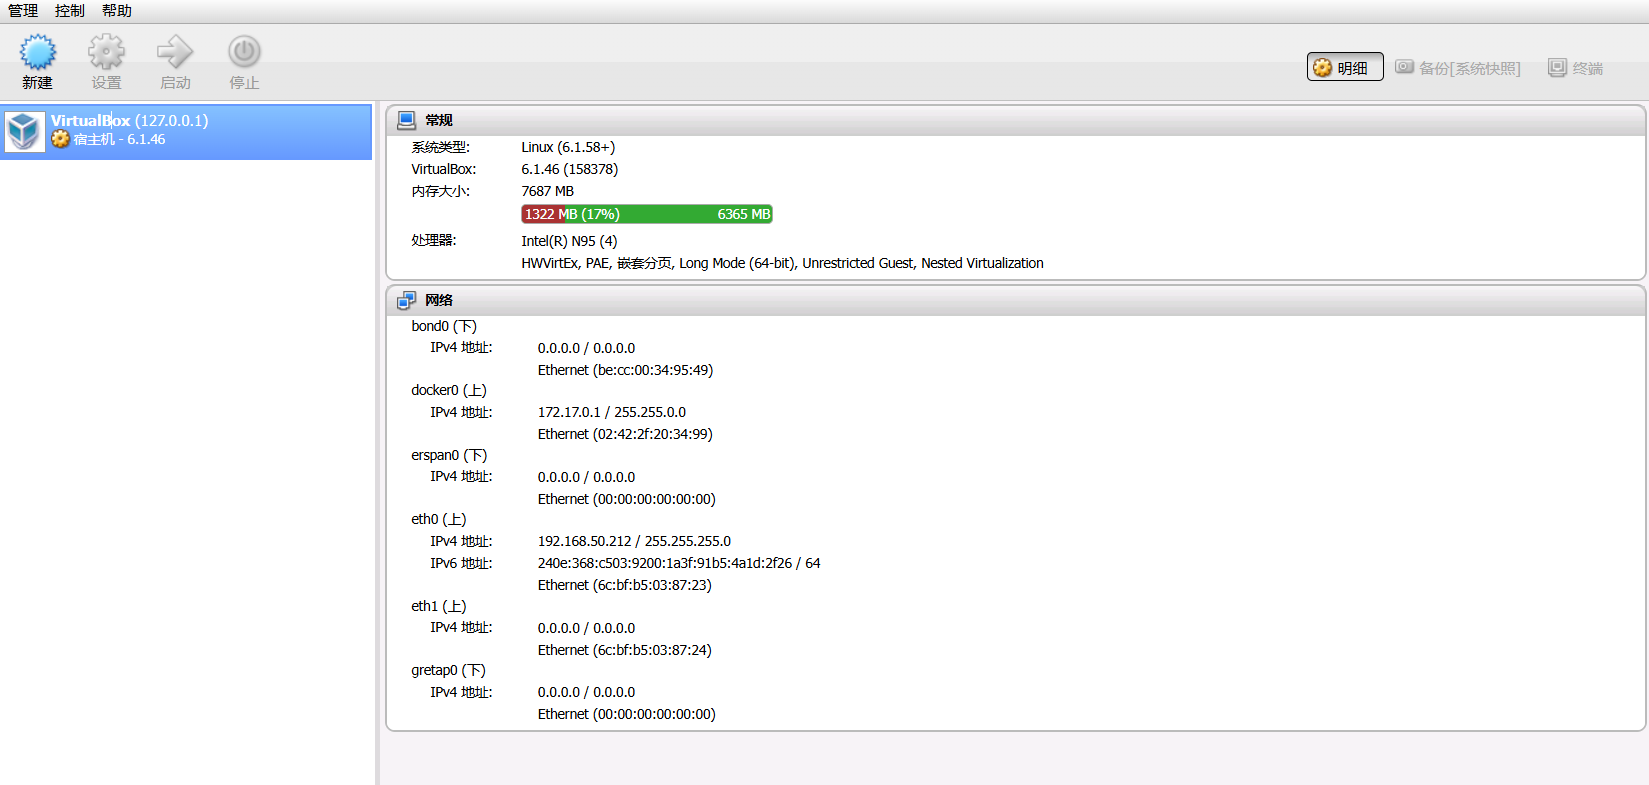Click the eth1 (上) interface name
This screenshot has height=785, width=1649.
point(439,606)
